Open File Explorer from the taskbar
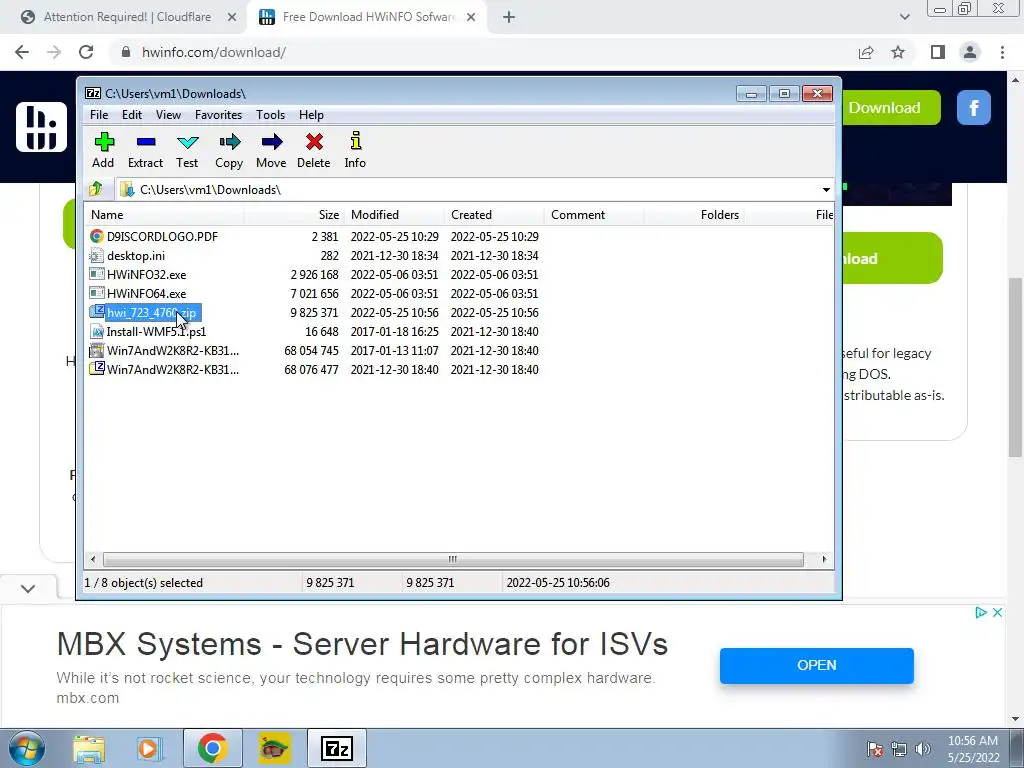 click(x=89, y=748)
